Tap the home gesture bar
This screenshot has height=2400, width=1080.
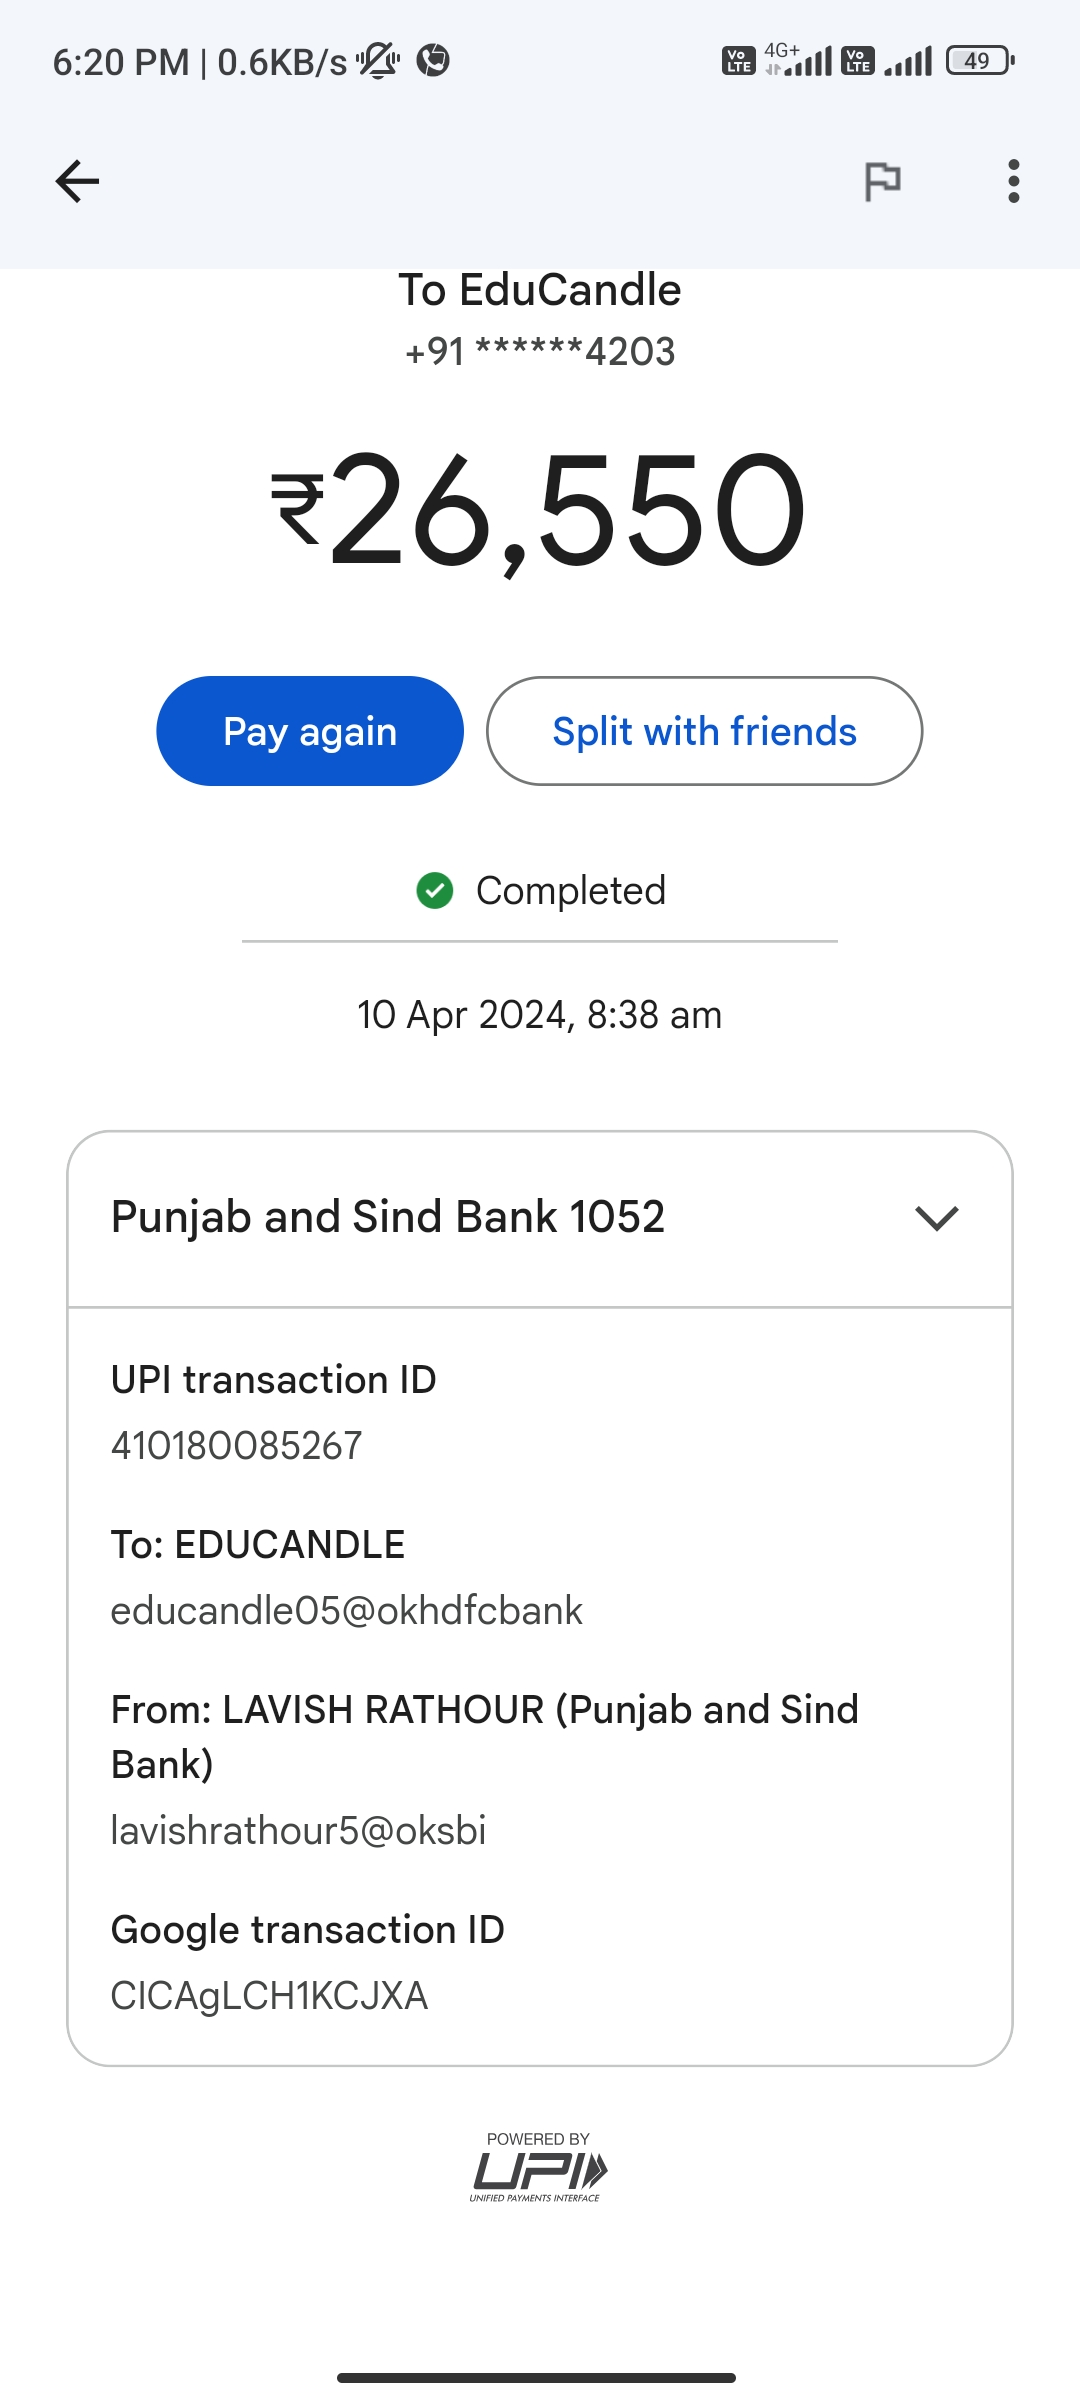tap(537, 2377)
